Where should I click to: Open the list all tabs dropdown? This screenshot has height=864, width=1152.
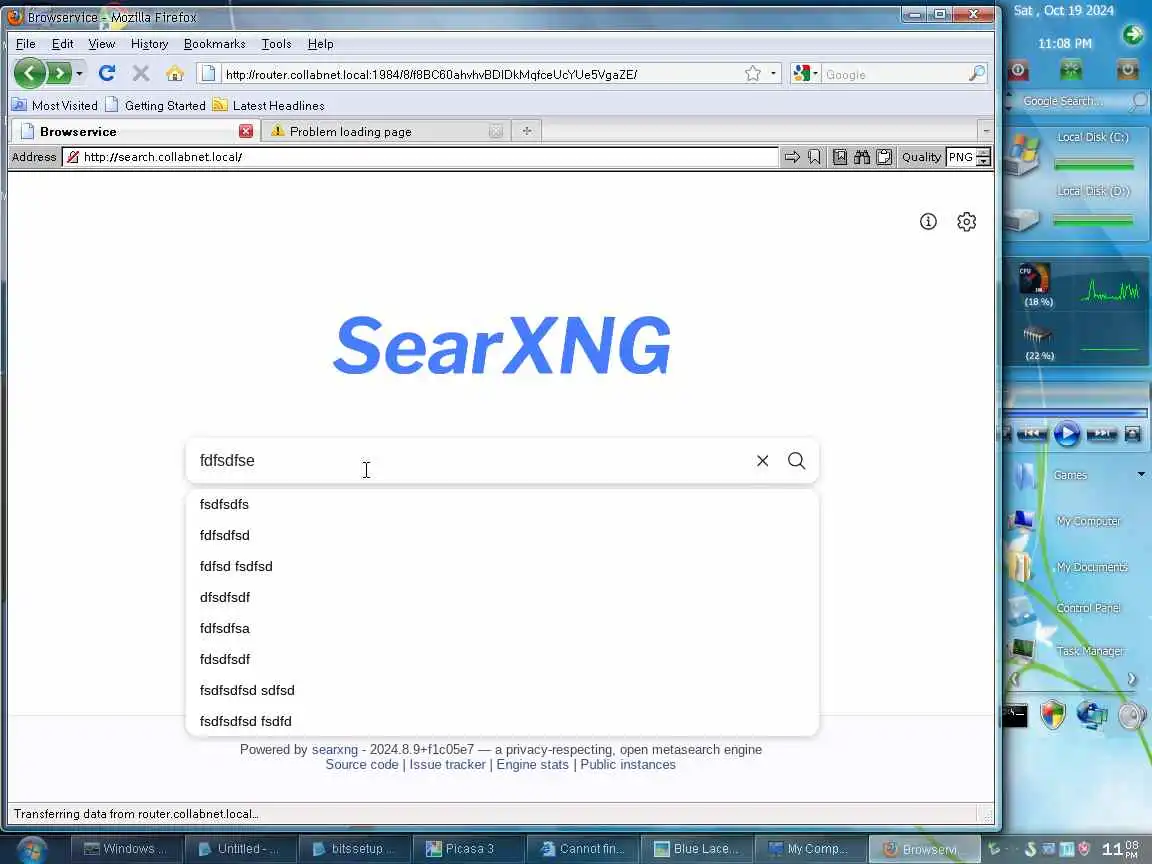986,131
